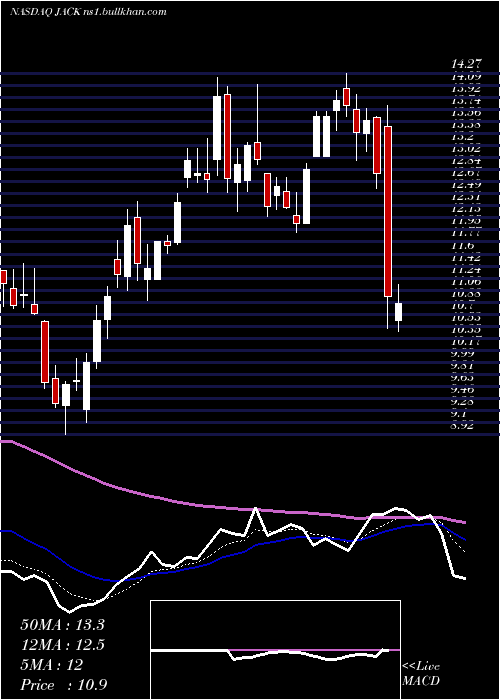Select the Price : 10.9 label
This screenshot has height=700, width=500.
(x=63, y=685)
